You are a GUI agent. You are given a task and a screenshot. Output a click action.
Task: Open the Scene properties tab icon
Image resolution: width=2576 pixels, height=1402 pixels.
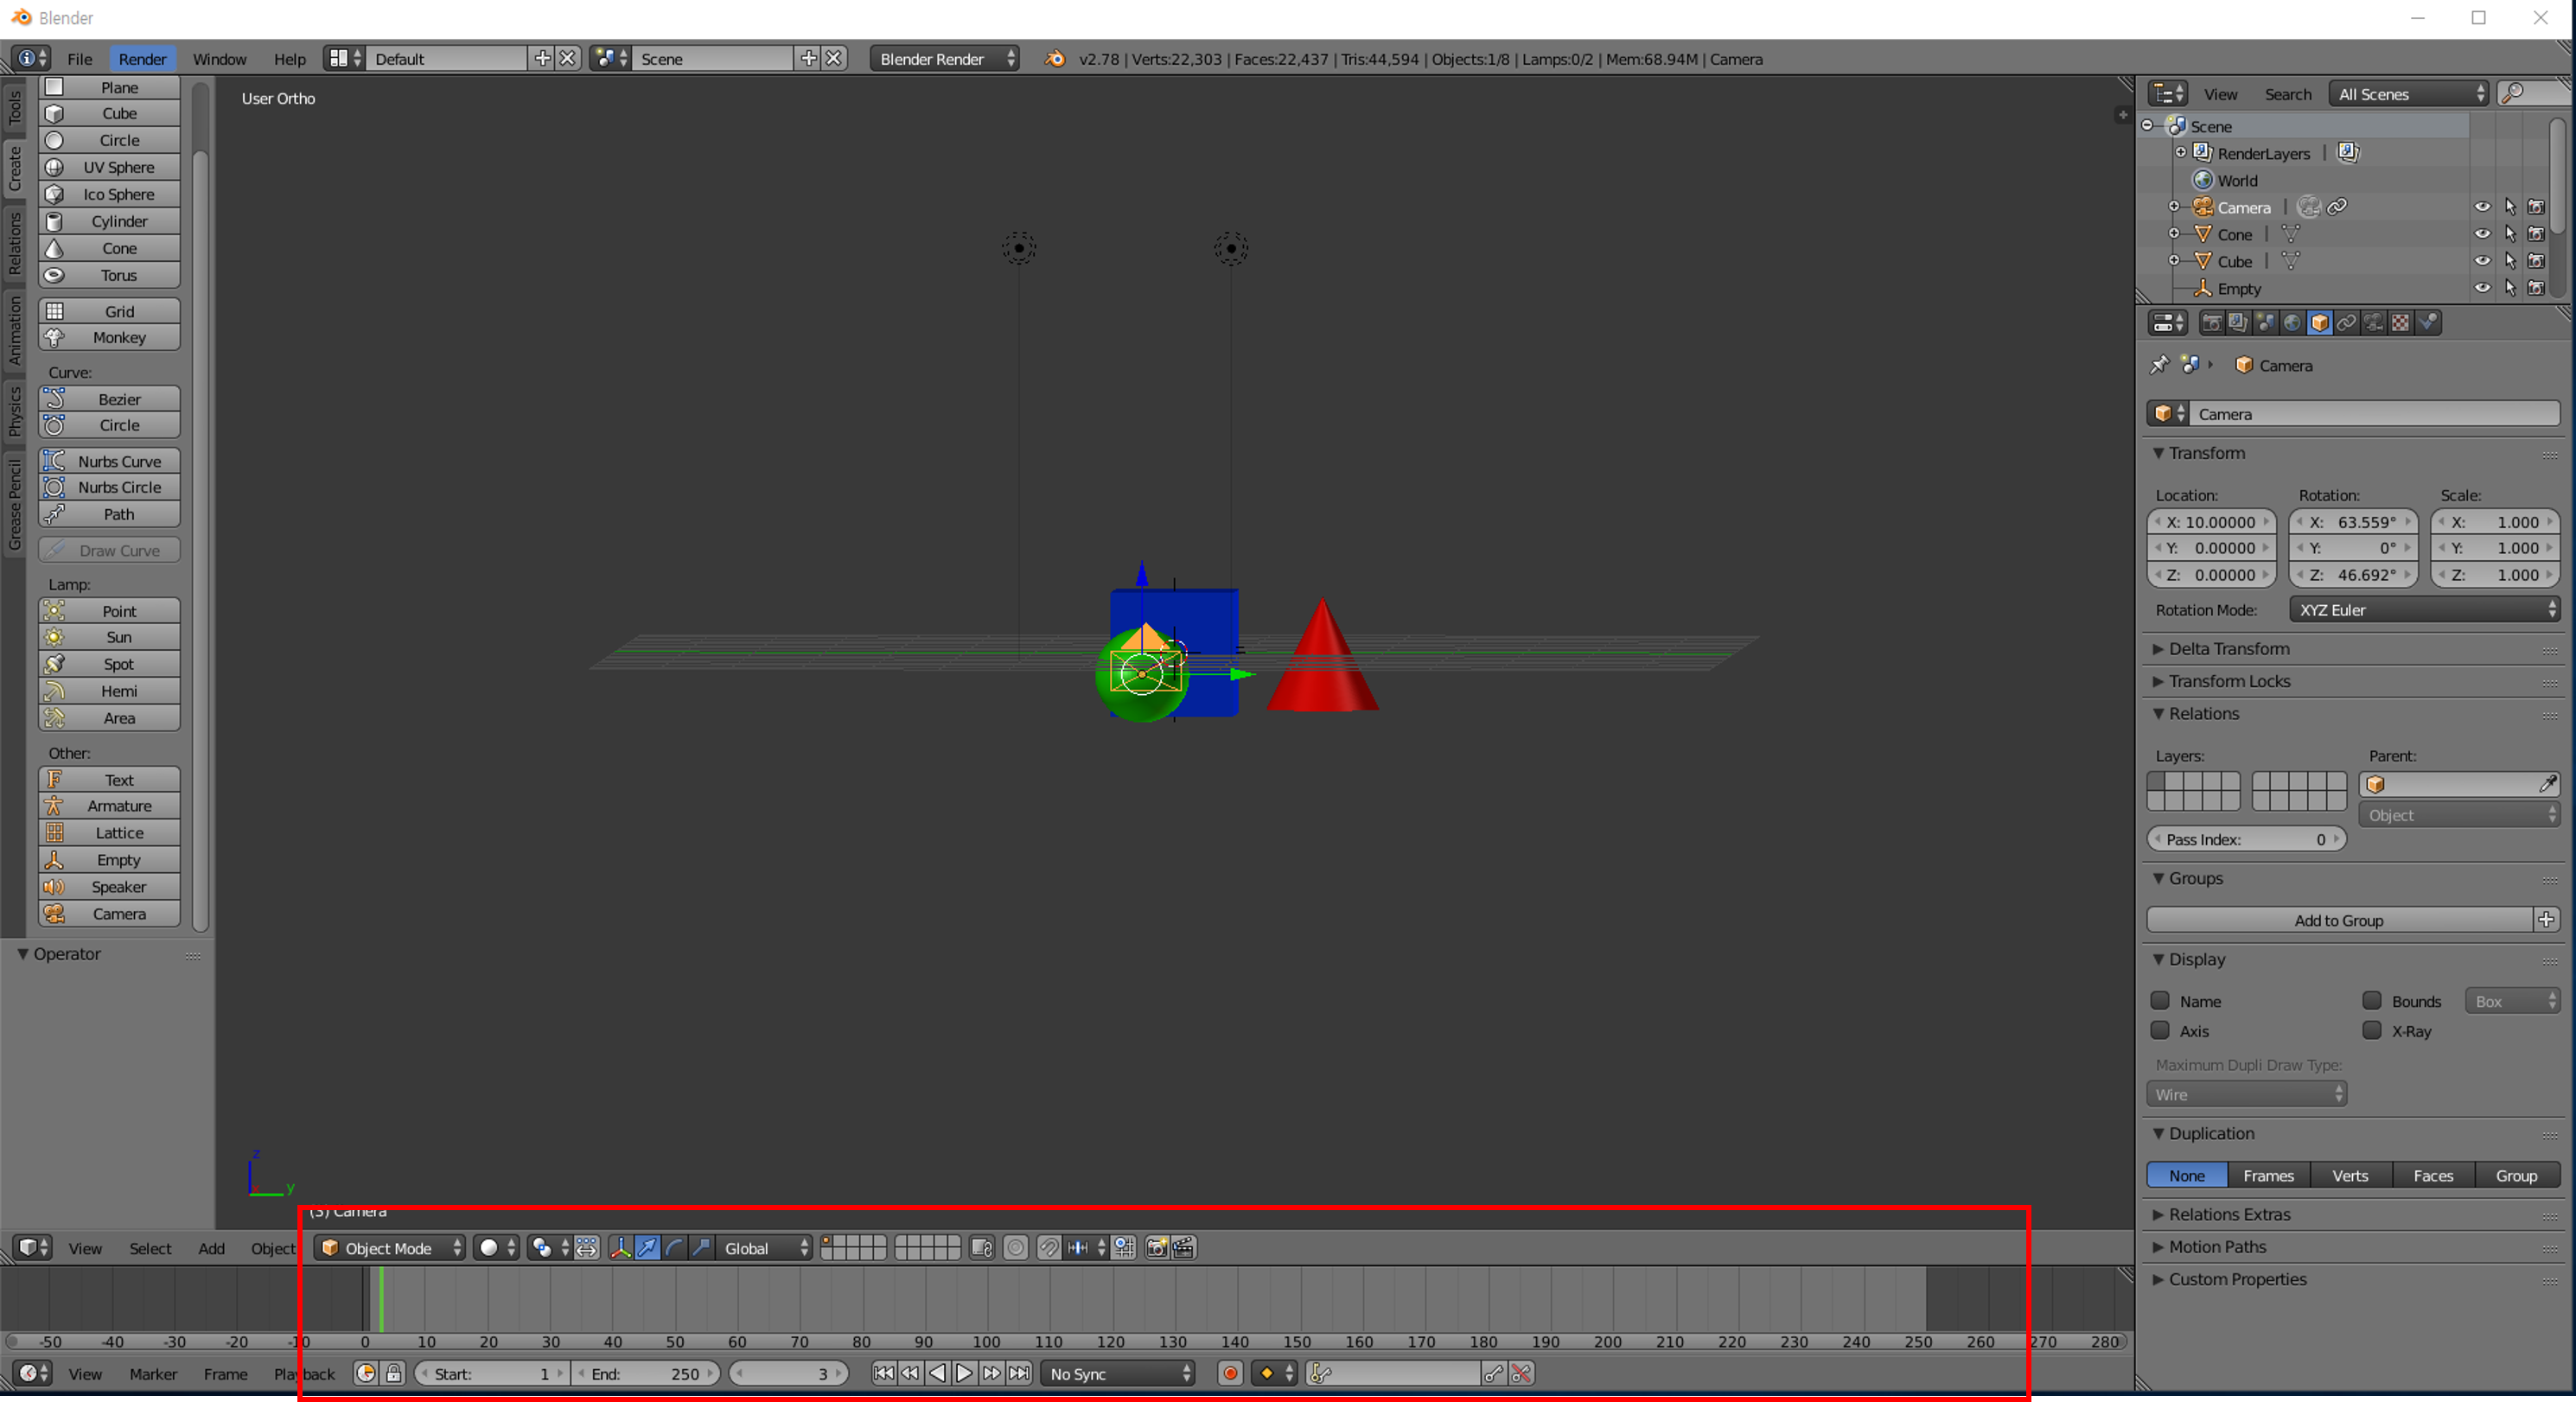point(2265,323)
